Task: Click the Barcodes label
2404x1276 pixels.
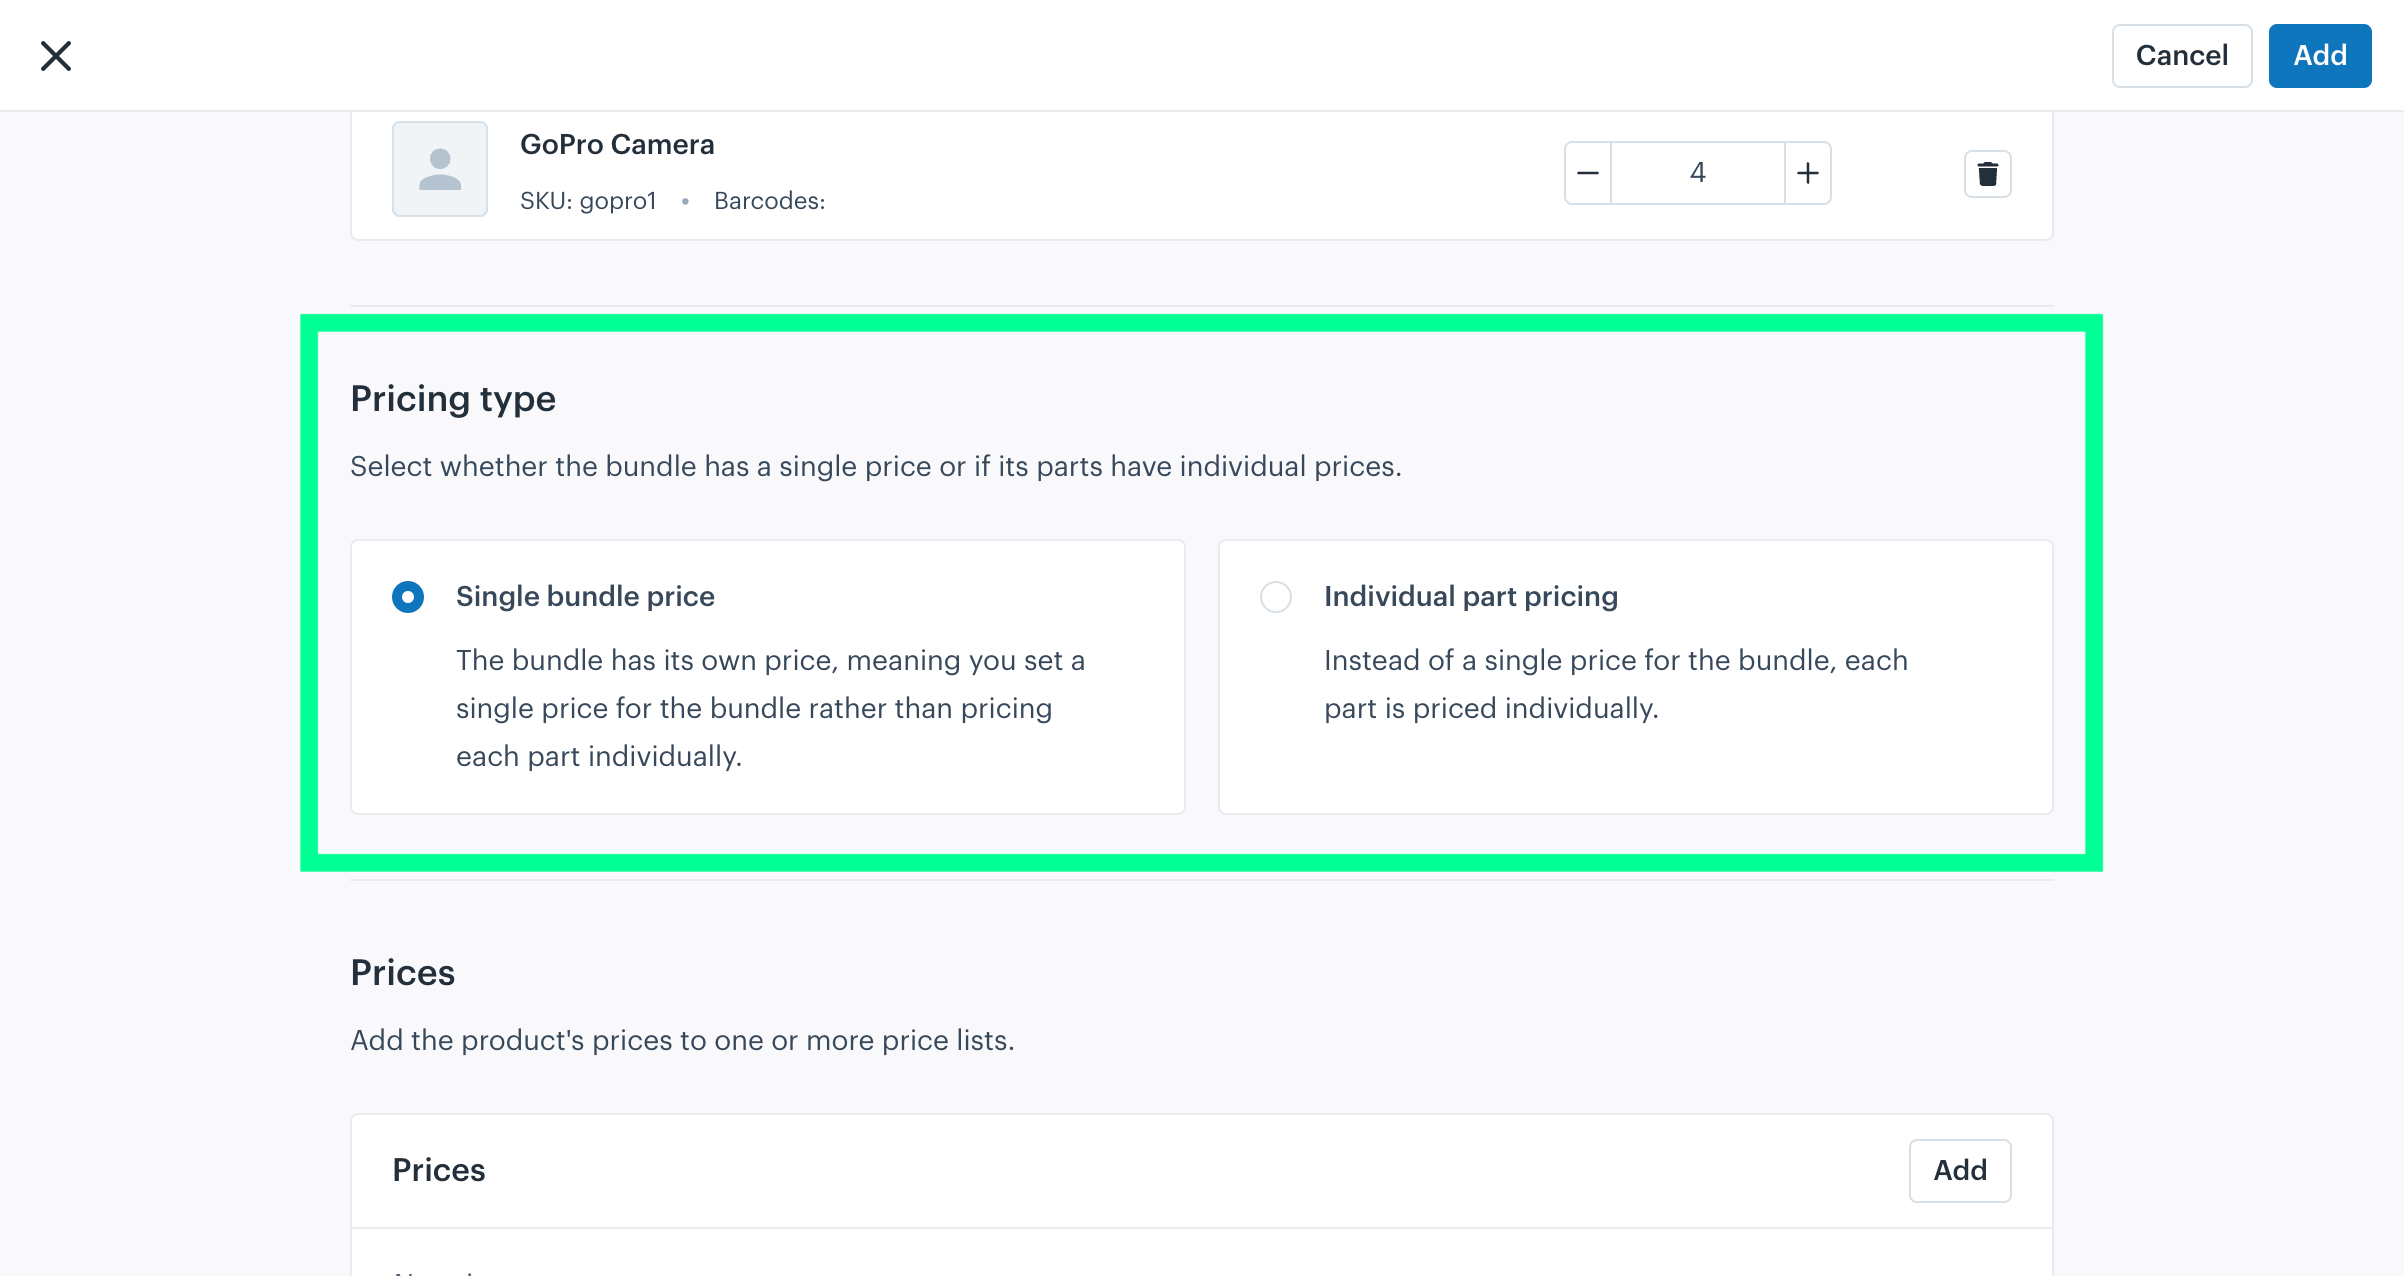Action: [x=770, y=201]
